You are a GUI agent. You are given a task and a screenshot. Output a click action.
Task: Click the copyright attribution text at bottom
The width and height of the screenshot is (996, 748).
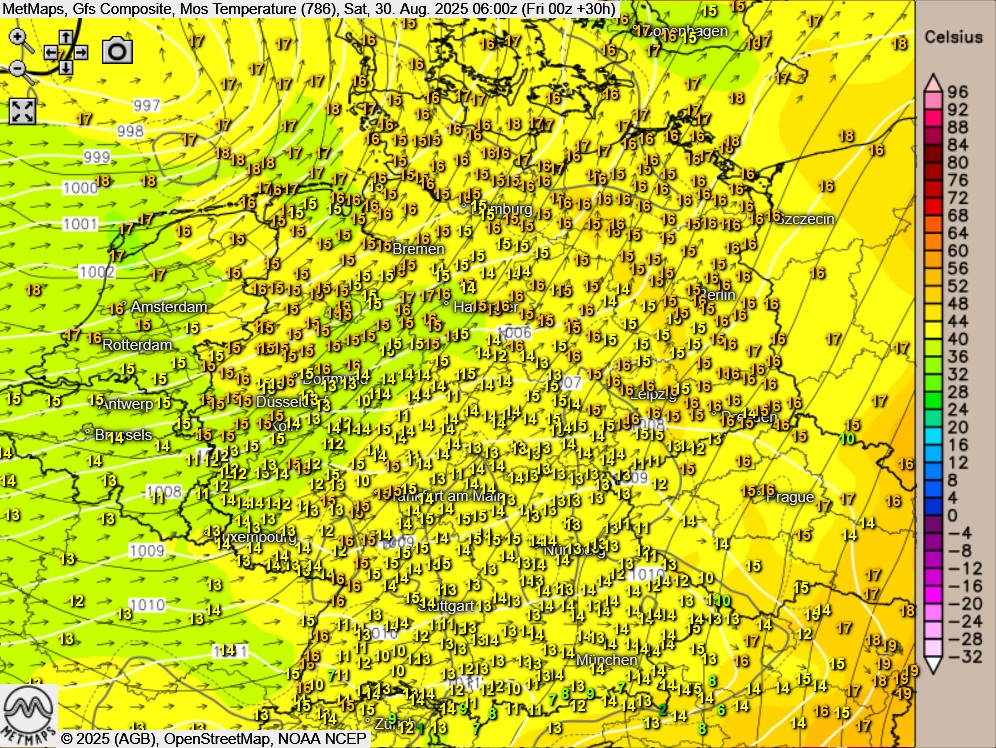[214, 738]
